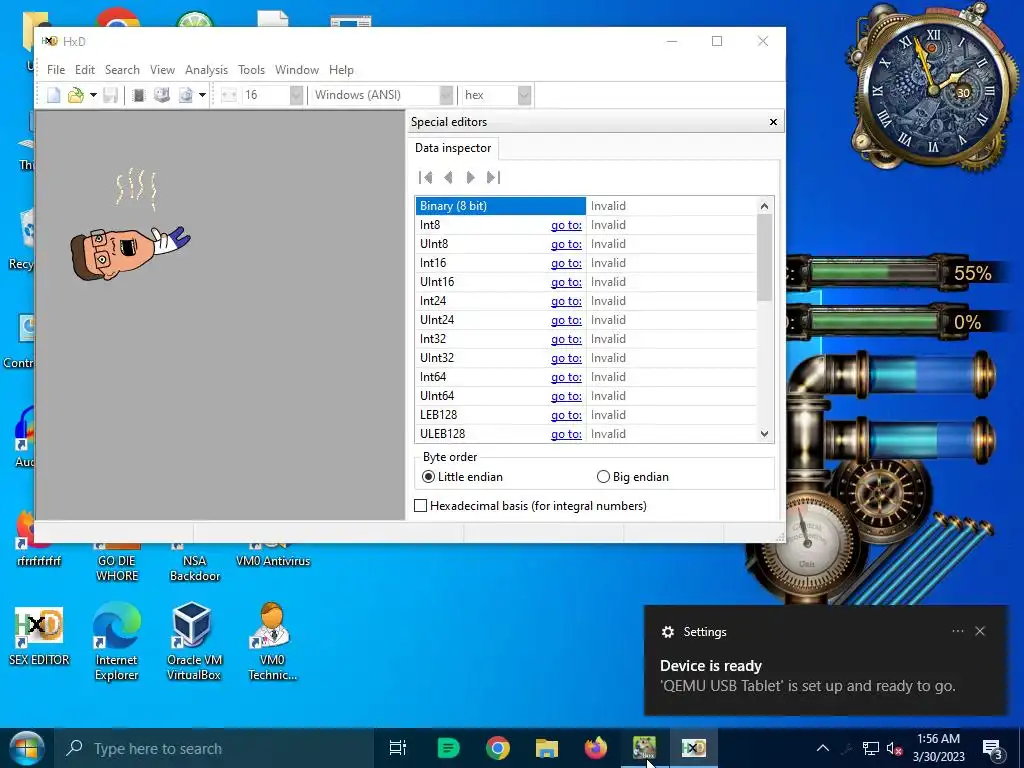
Task: Open the Analysis menu
Action: [206, 70]
